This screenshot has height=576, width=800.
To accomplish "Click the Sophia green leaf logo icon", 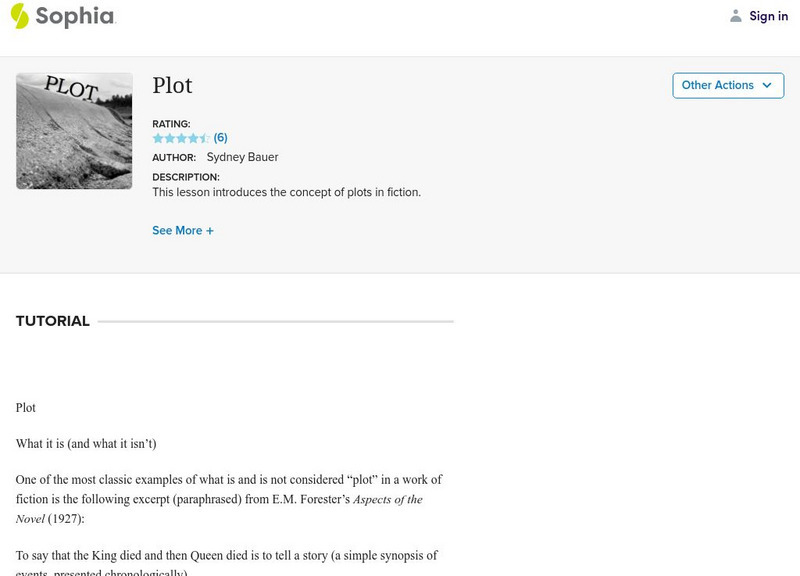I will [19, 16].
